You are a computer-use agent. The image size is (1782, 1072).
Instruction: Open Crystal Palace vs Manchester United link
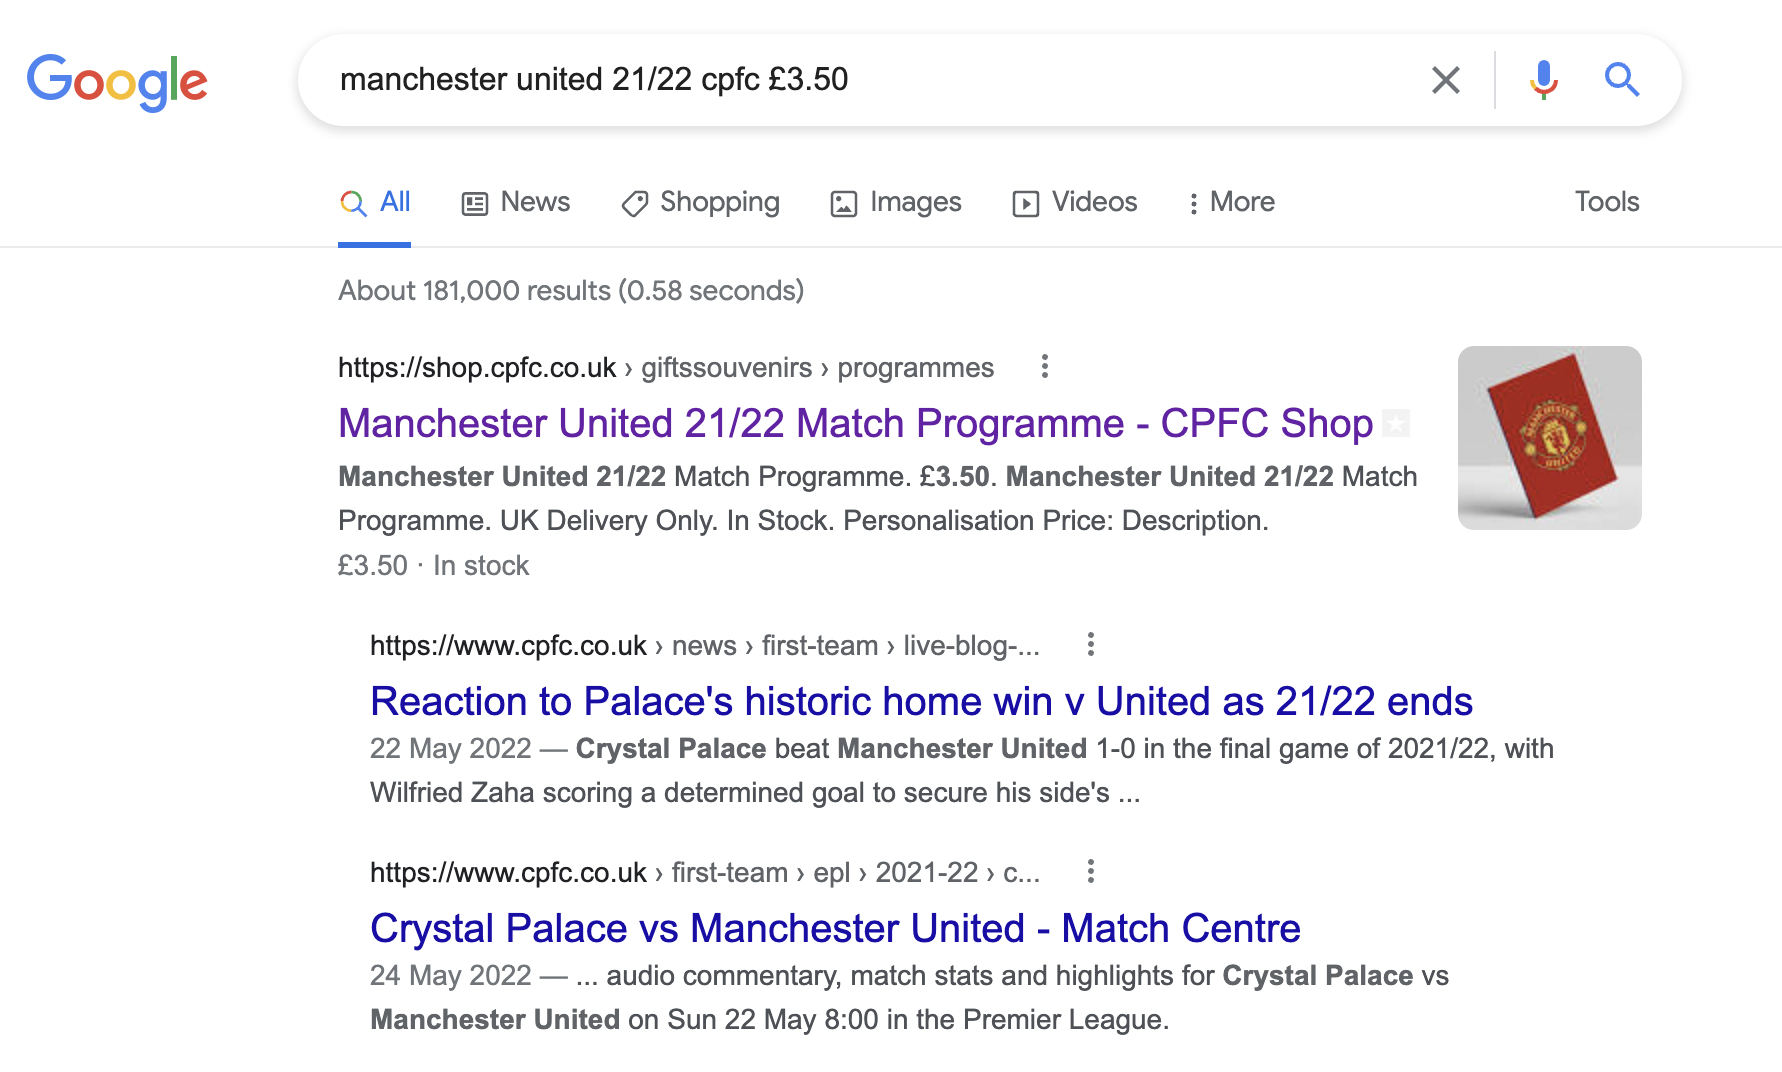pyautogui.click(x=834, y=929)
